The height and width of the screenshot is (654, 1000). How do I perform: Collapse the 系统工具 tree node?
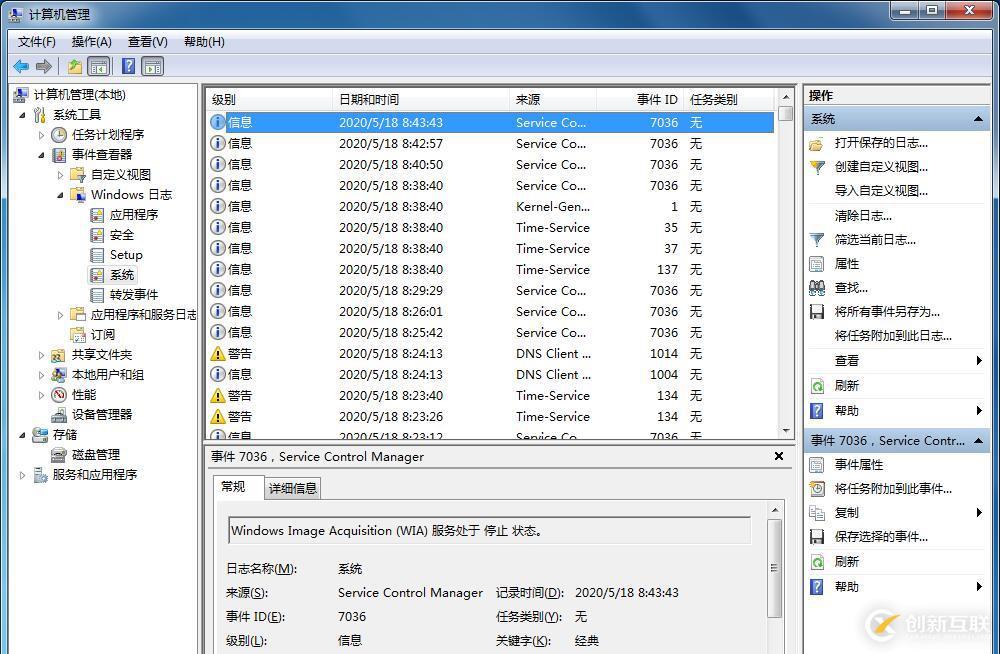tap(22, 115)
